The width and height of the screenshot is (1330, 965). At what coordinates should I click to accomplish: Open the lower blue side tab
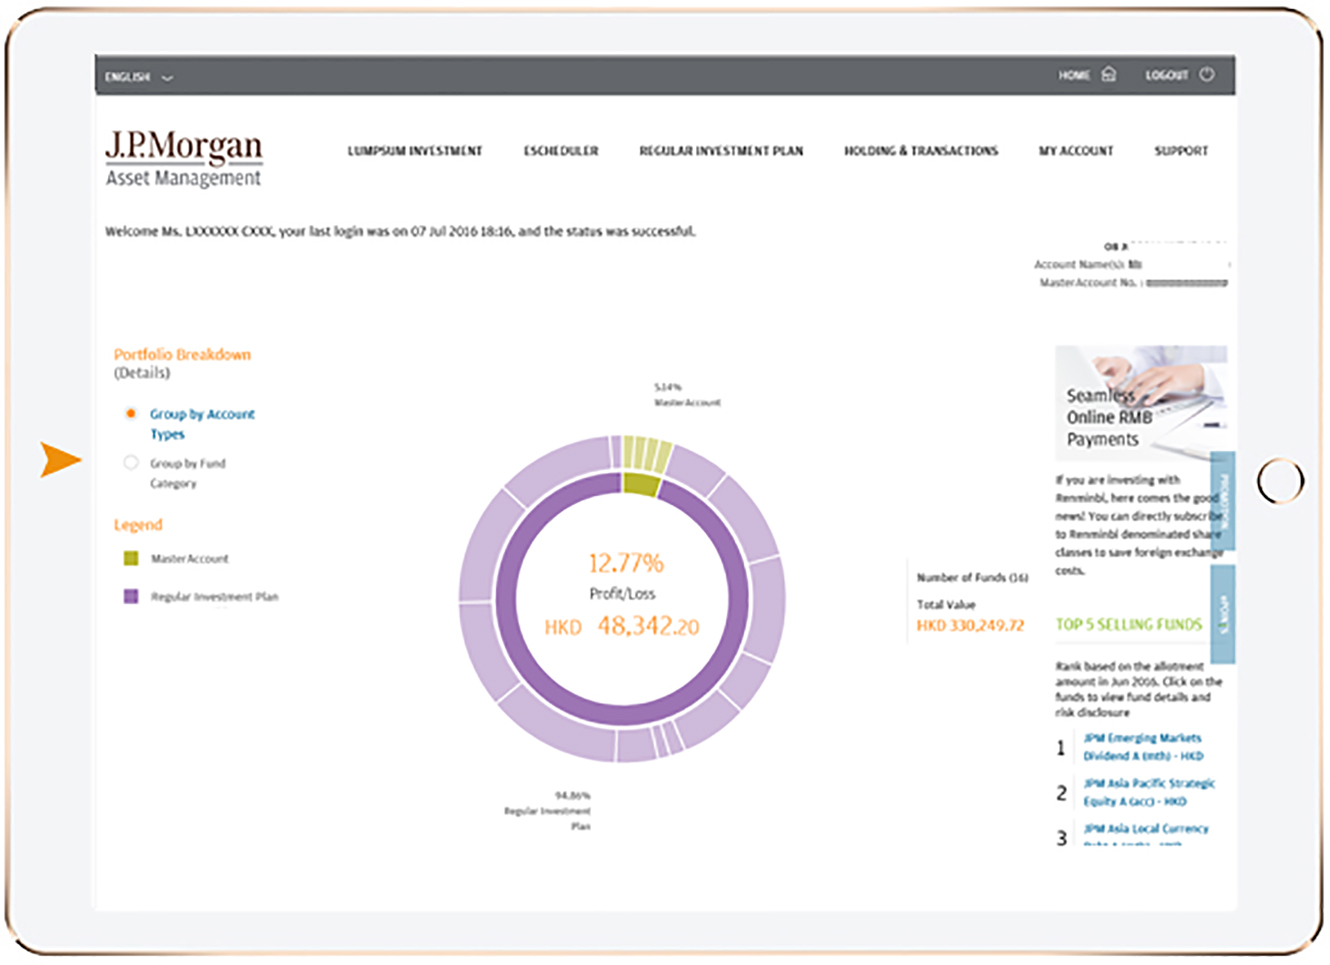point(1223,613)
